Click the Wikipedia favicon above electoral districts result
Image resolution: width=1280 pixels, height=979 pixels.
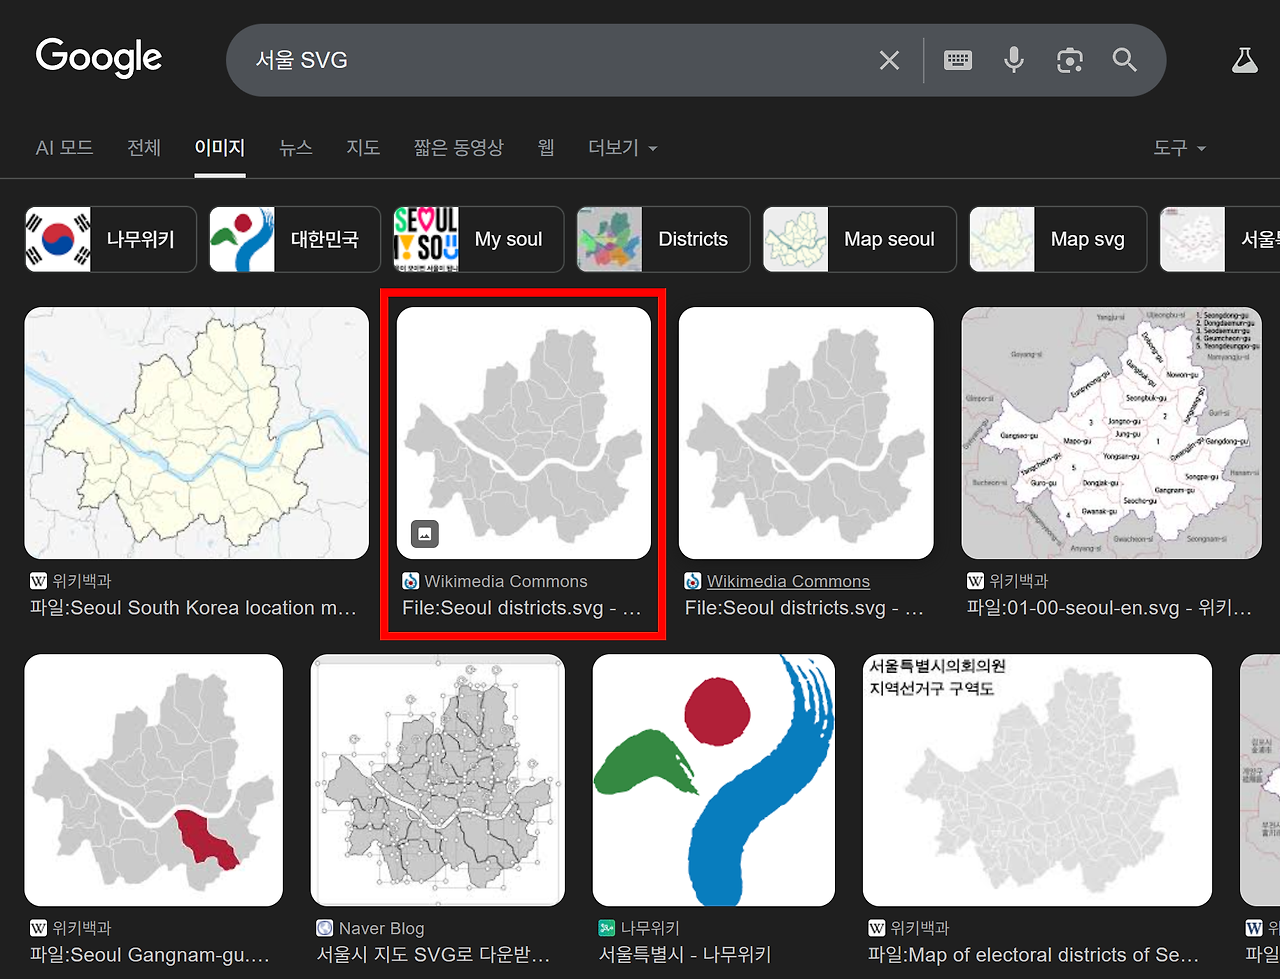point(876,928)
